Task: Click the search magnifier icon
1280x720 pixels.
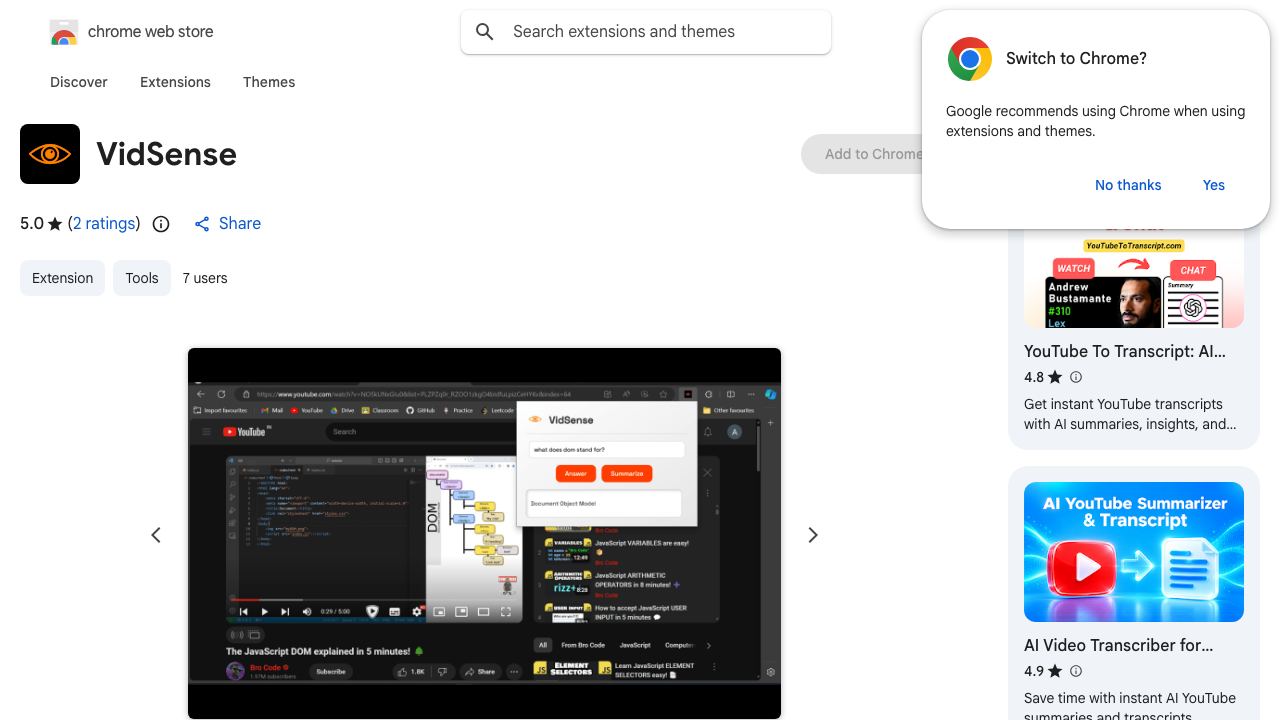Action: tap(485, 32)
